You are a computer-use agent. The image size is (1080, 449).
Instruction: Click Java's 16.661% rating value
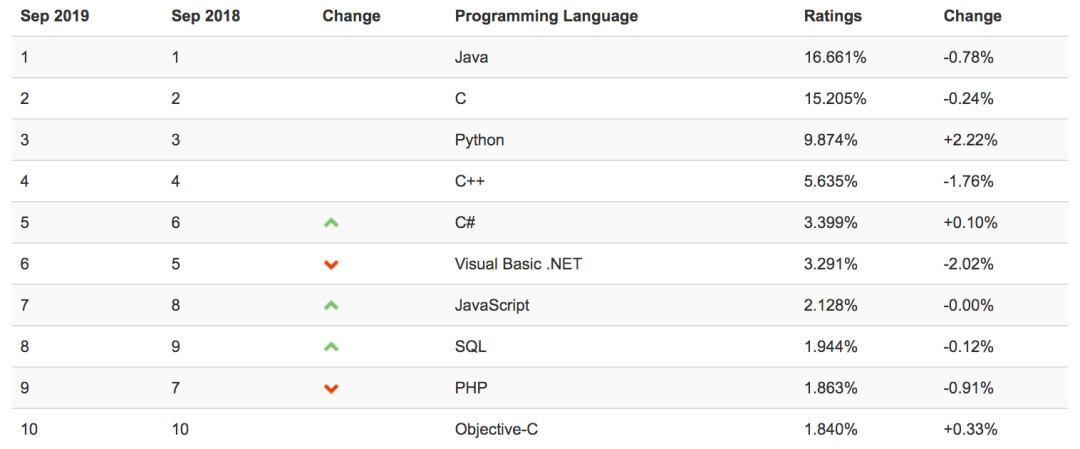[835, 58]
